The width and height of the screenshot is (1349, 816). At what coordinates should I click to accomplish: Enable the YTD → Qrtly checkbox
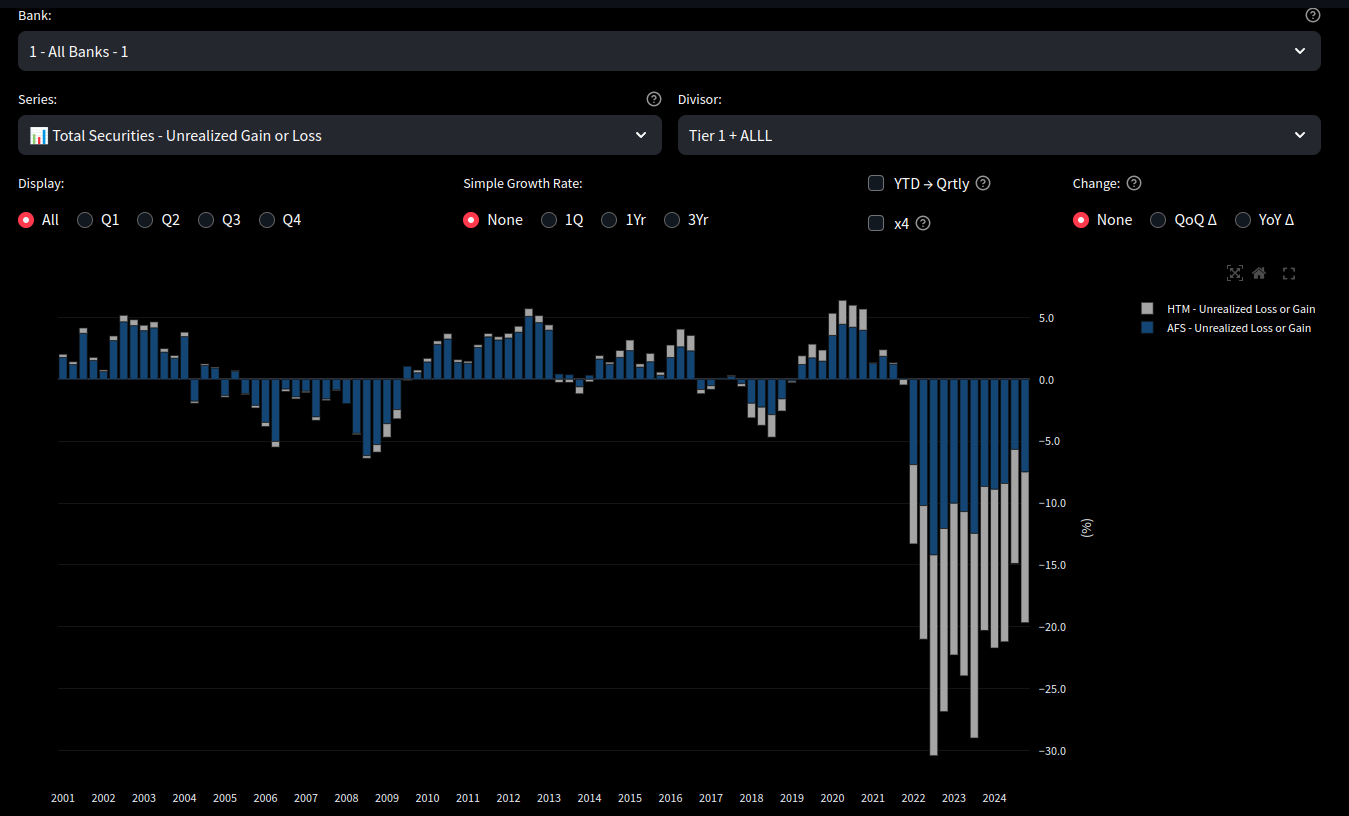[876, 183]
